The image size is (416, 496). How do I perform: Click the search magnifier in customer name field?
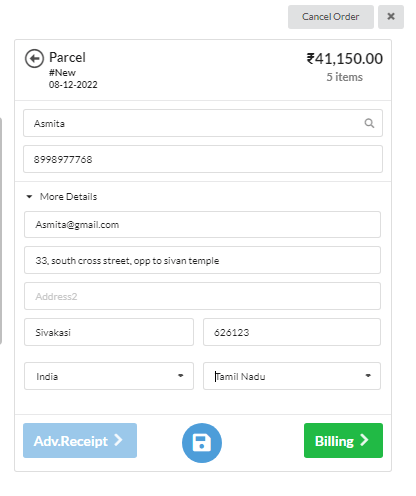point(369,123)
